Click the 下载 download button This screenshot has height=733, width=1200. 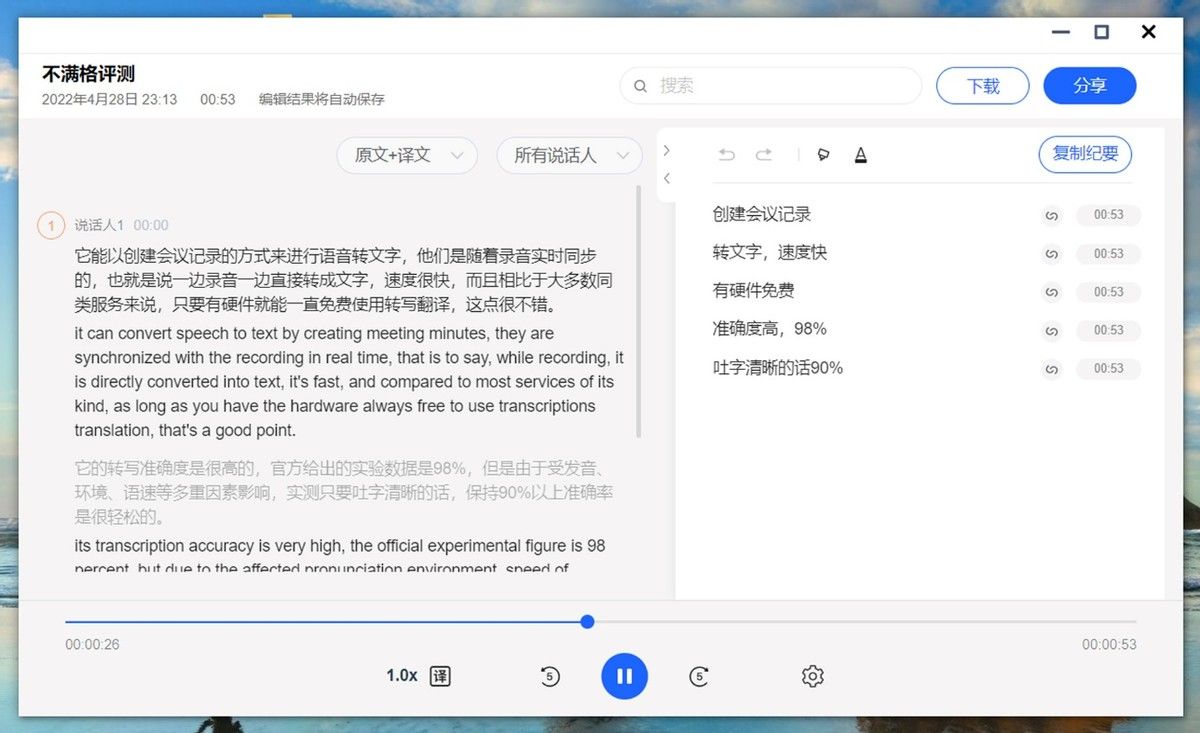[983, 86]
